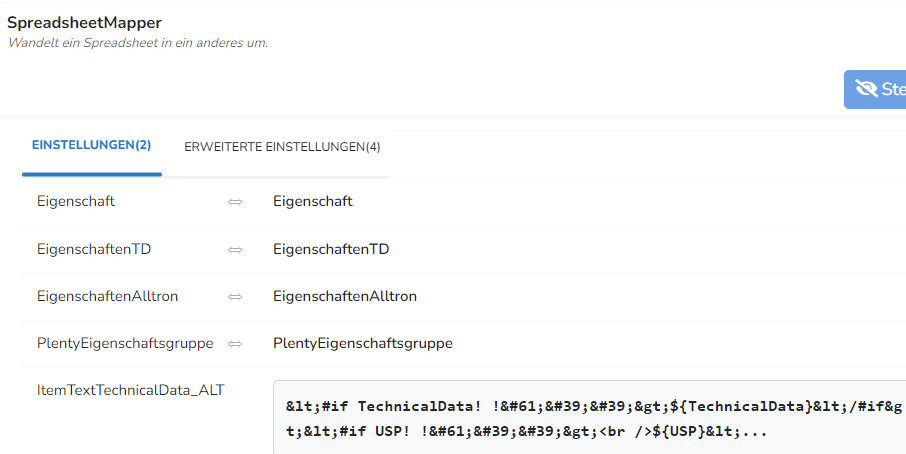Screen dimensions: 906x454
Task: Click the double arrow beside EigenschaftenTD
Action: (235, 250)
